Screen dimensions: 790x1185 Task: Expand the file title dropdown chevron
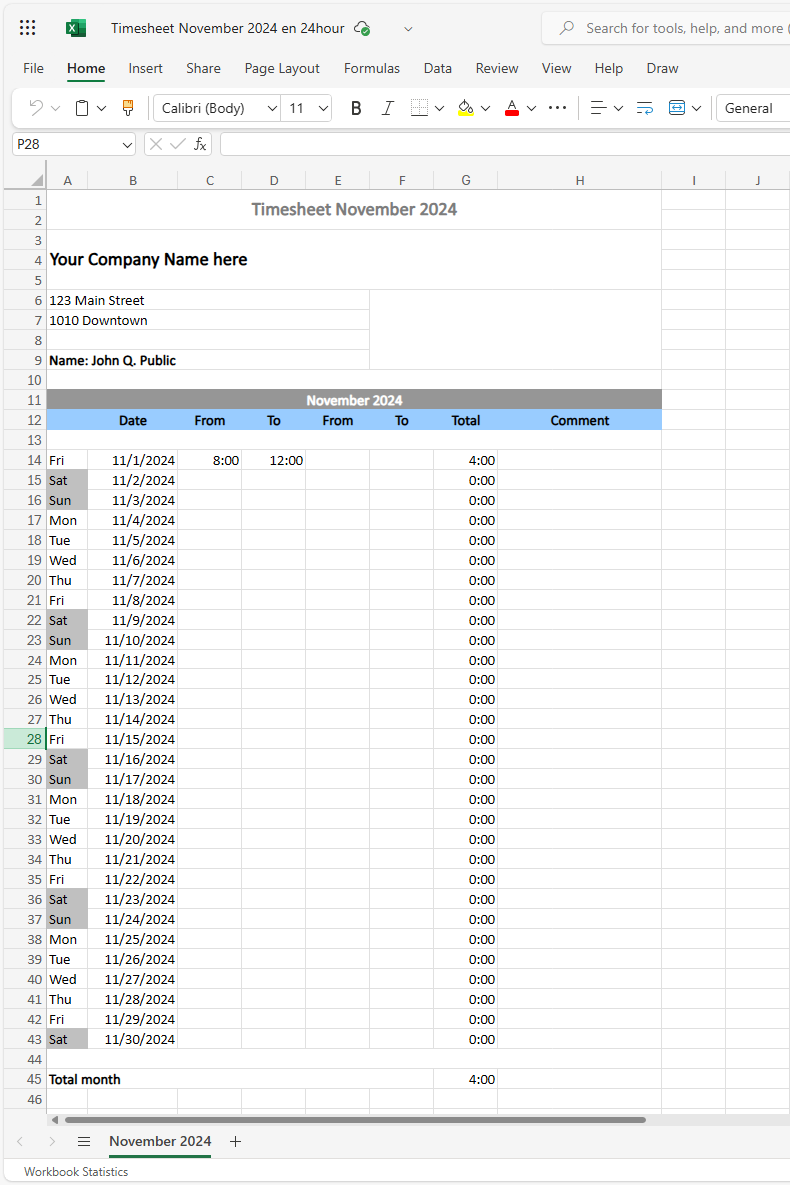click(408, 29)
